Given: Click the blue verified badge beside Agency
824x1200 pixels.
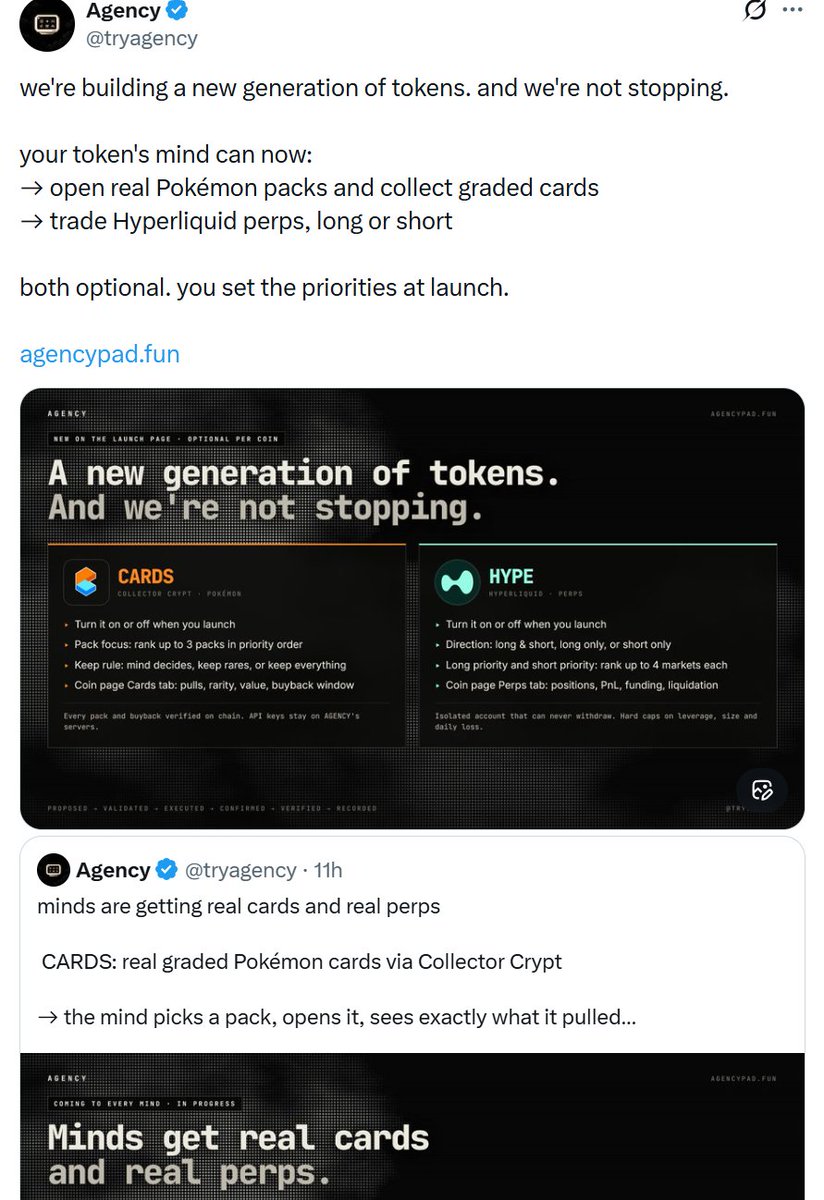Looking at the screenshot, I should click(178, 12).
